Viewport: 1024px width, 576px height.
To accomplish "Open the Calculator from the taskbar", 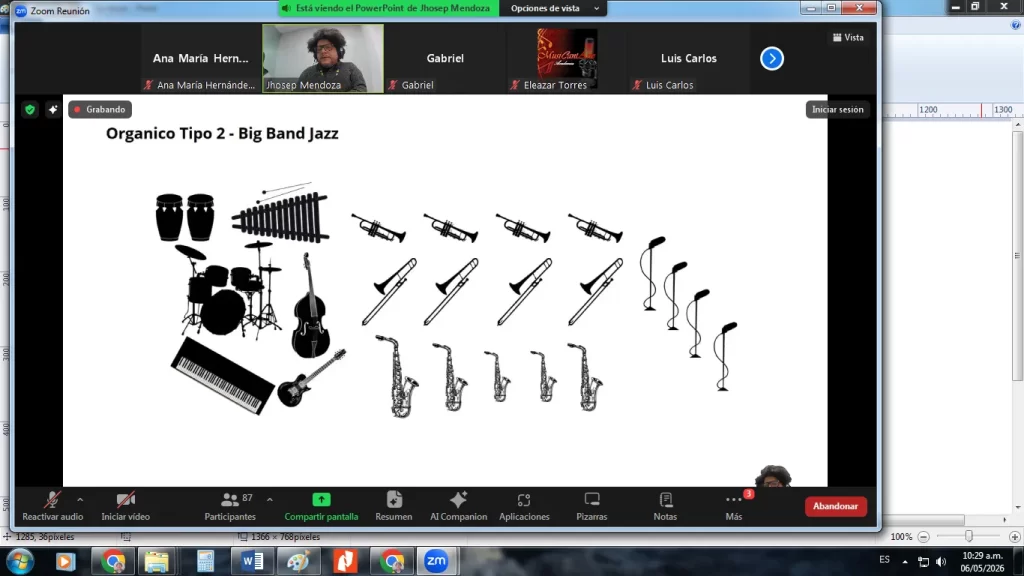I will click(x=205, y=561).
